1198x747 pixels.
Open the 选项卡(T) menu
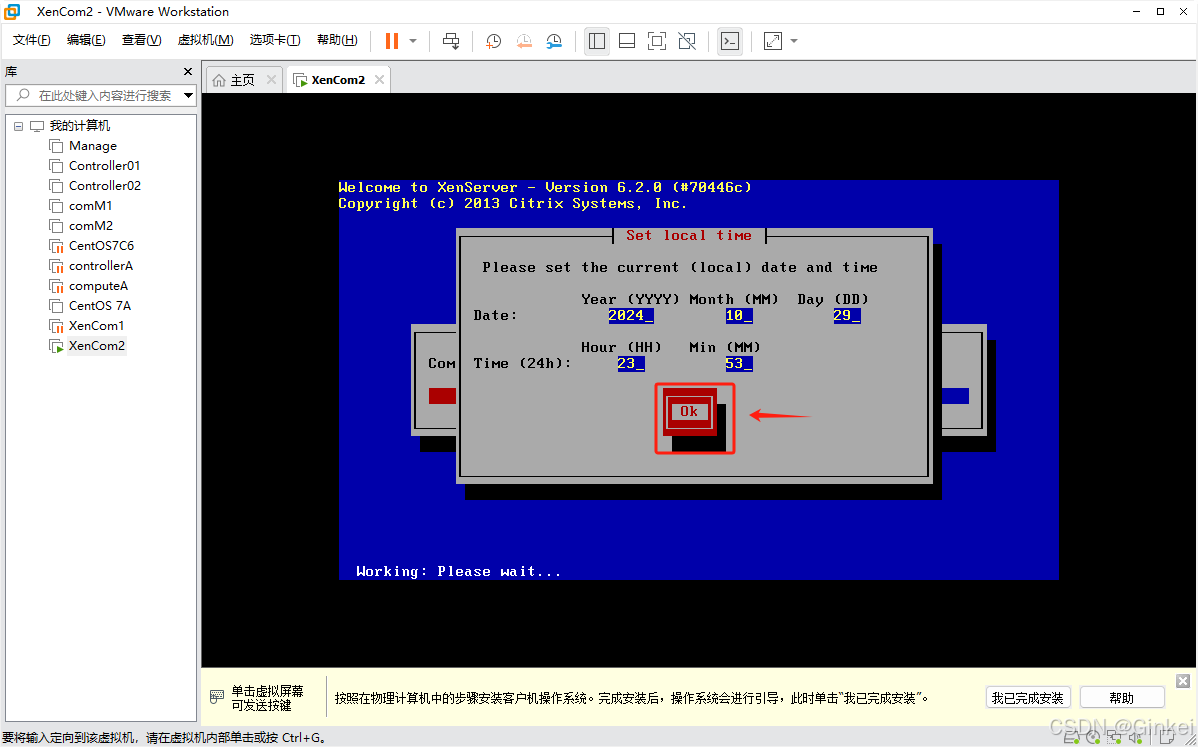(275, 40)
